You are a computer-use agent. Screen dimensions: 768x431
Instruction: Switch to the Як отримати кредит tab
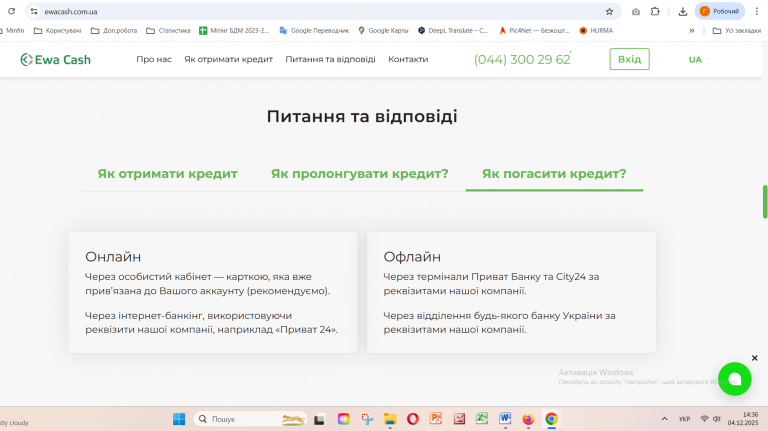pyautogui.click(x=168, y=174)
